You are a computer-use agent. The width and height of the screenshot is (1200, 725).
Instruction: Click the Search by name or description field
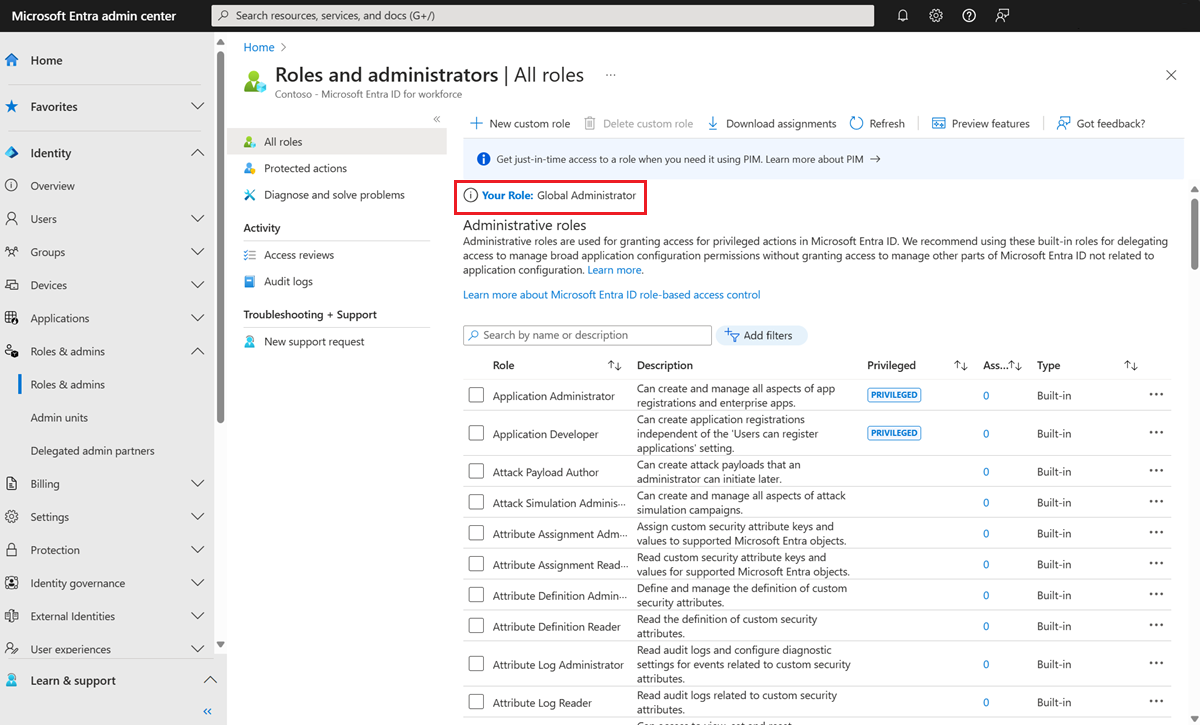click(587, 335)
